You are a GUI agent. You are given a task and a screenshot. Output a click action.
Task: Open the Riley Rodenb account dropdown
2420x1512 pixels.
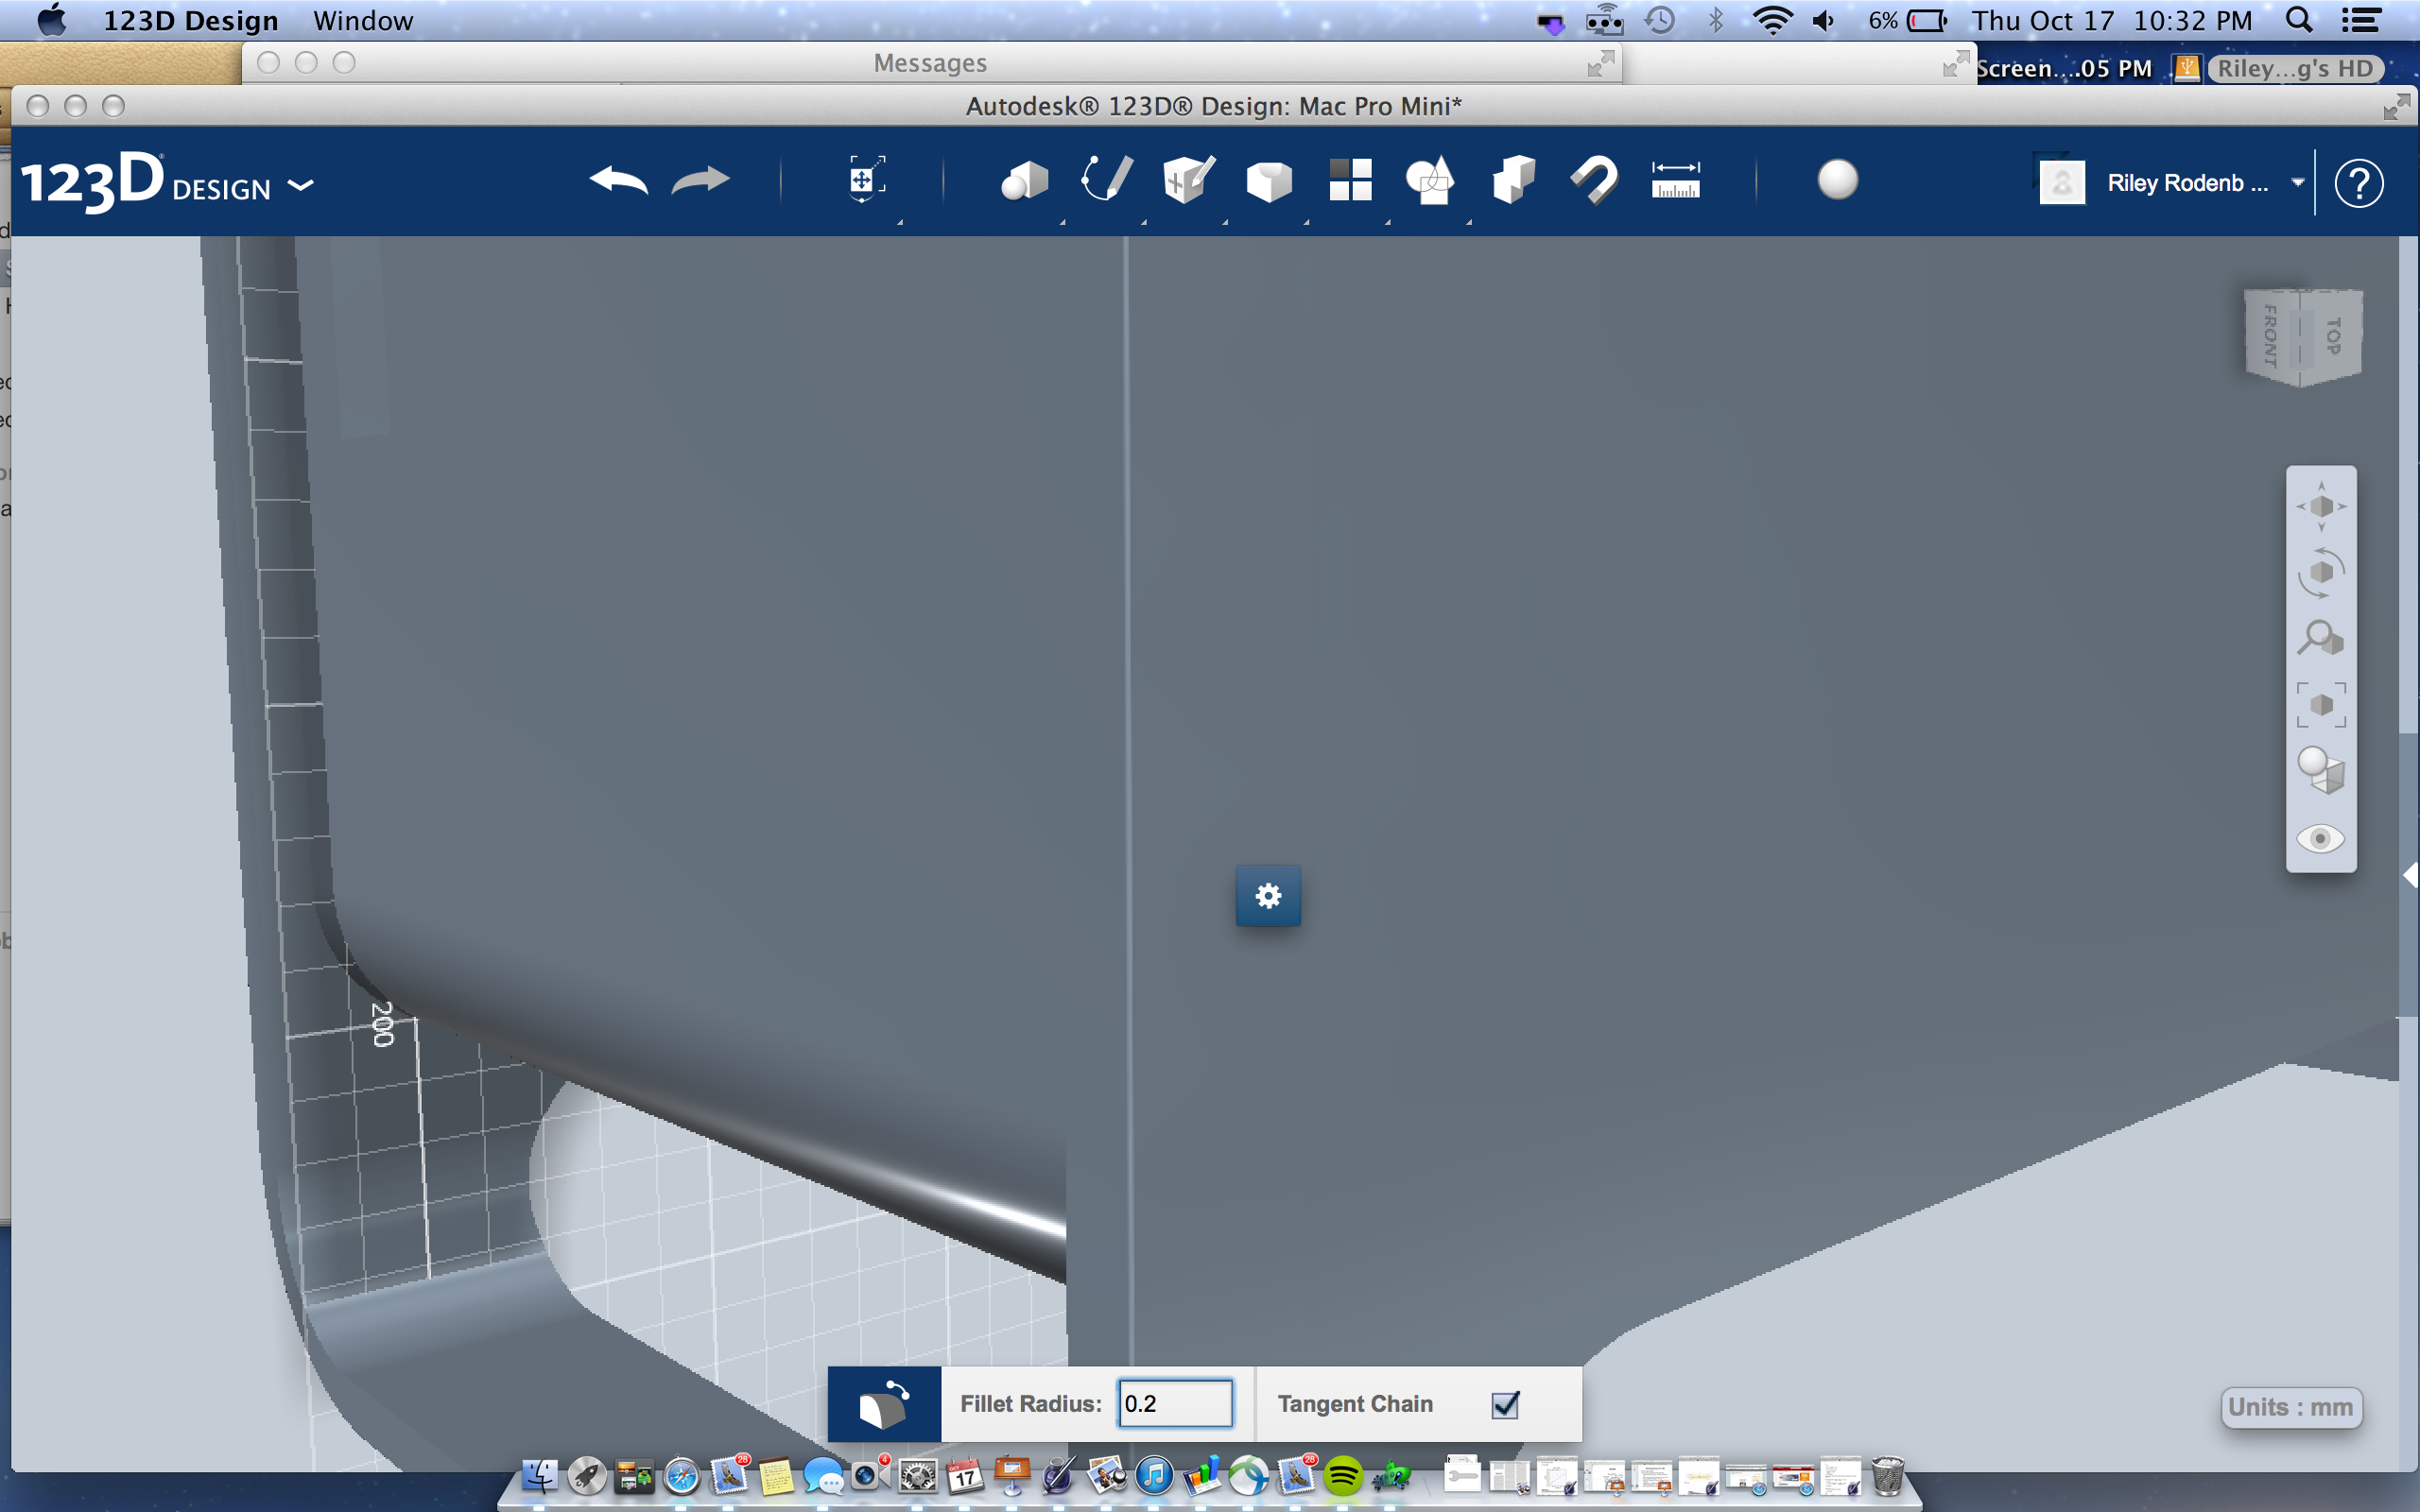pyautogui.click(x=2298, y=182)
